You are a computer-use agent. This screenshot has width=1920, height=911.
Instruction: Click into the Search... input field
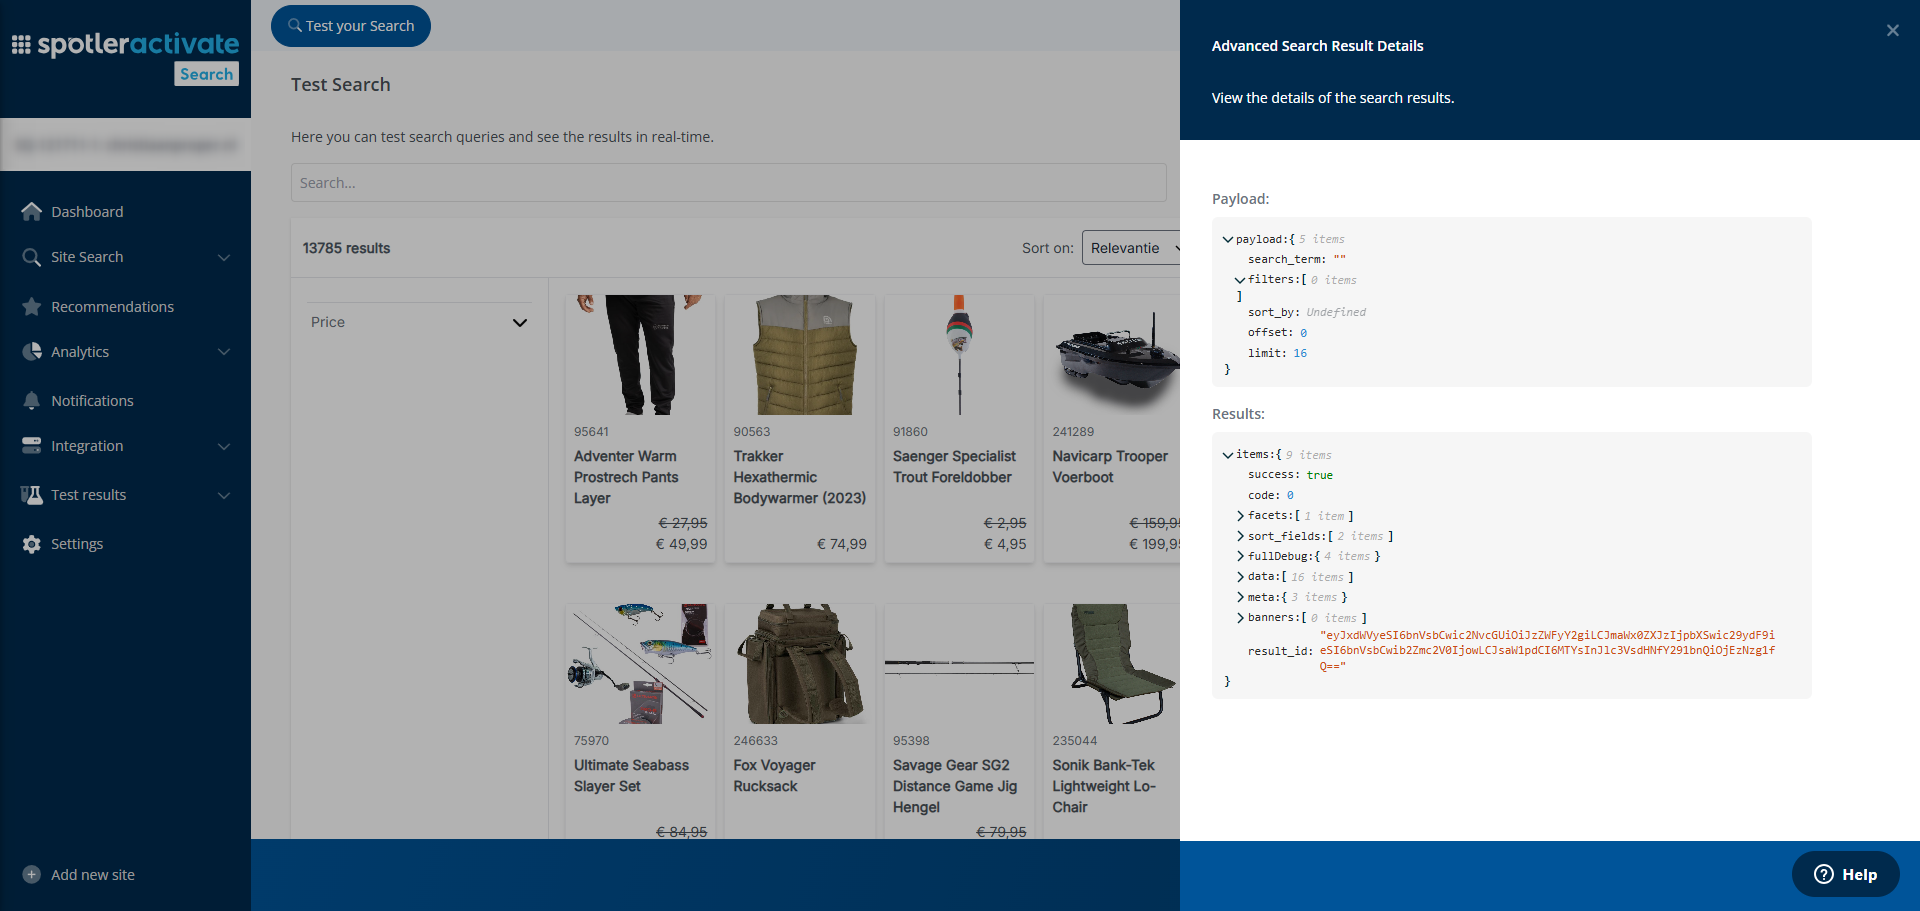point(728,183)
